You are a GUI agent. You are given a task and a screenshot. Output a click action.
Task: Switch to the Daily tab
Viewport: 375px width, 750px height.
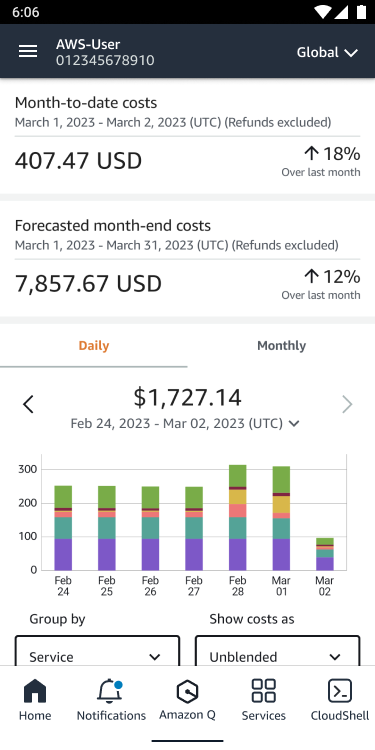94,346
